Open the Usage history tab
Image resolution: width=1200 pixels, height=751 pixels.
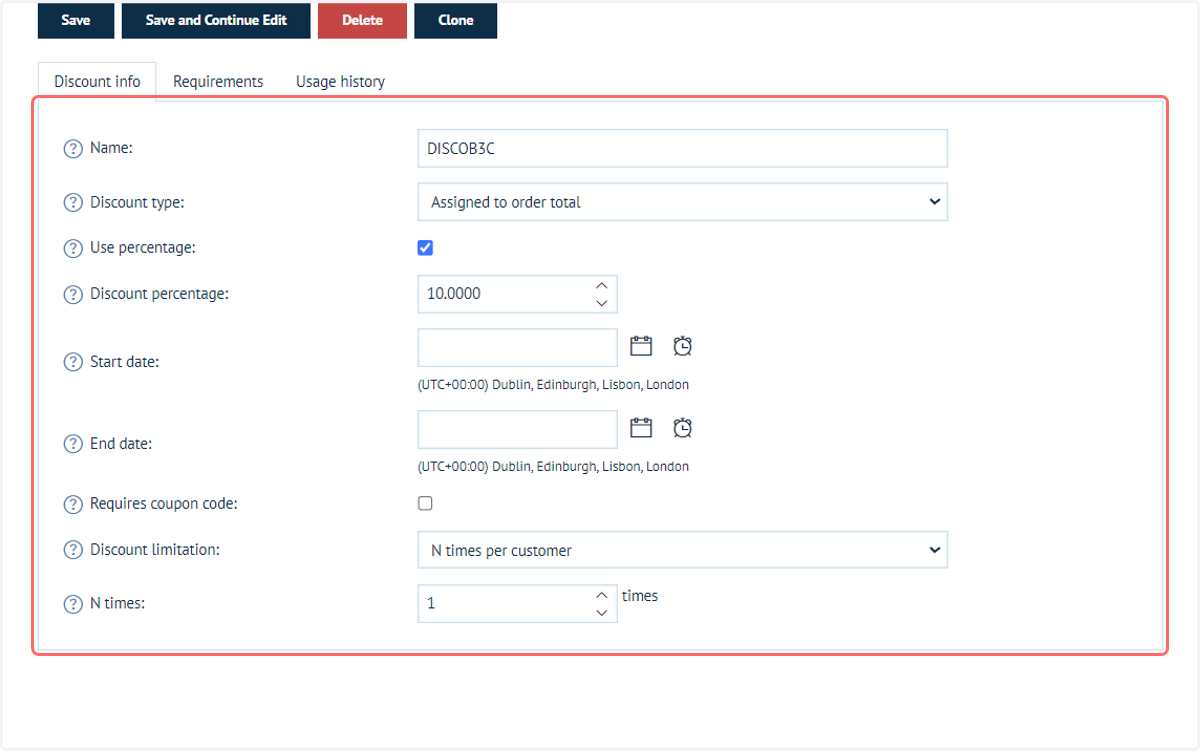340,81
